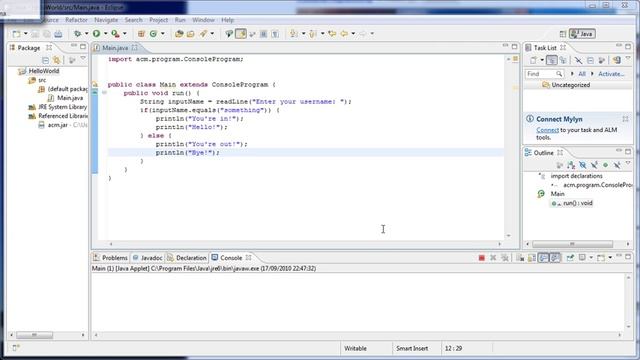640x360 pixels.
Task: Open the Navigate menu
Action: (106, 20)
